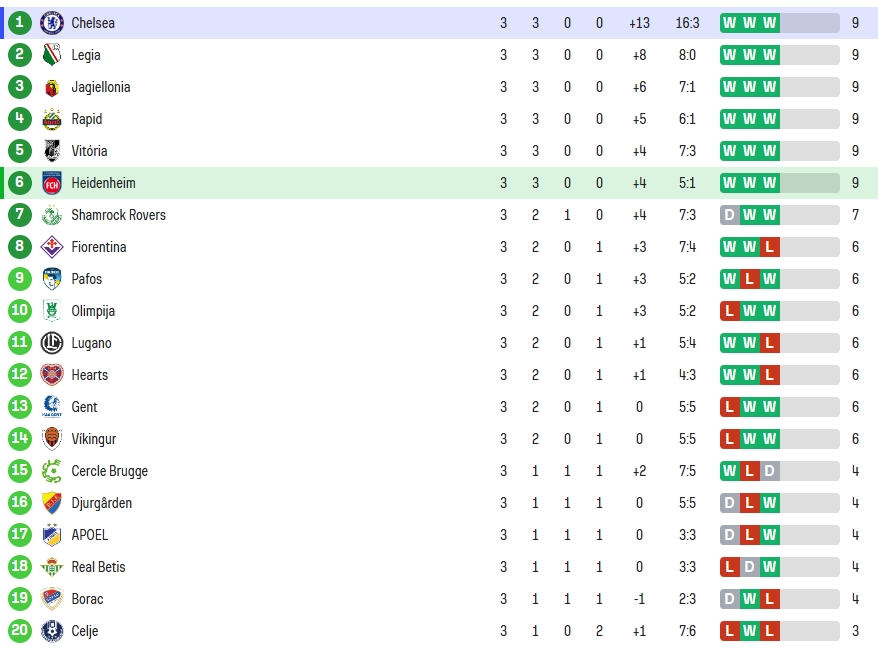The image size is (878, 648).
Task: Click the Hearts club crest
Action: pos(52,375)
